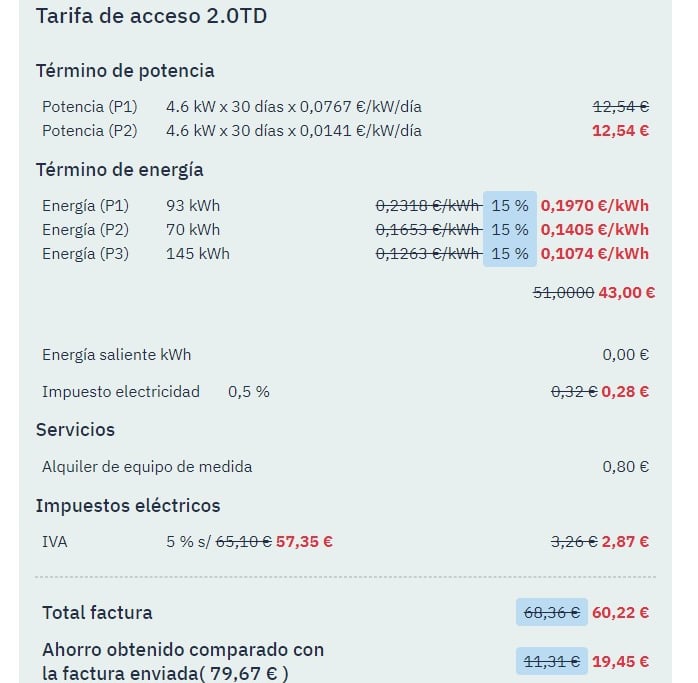The width and height of the screenshot is (698, 683).
Task: Click the red 12,54 € Potencia P2 amount
Action: [x=620, y=130]
